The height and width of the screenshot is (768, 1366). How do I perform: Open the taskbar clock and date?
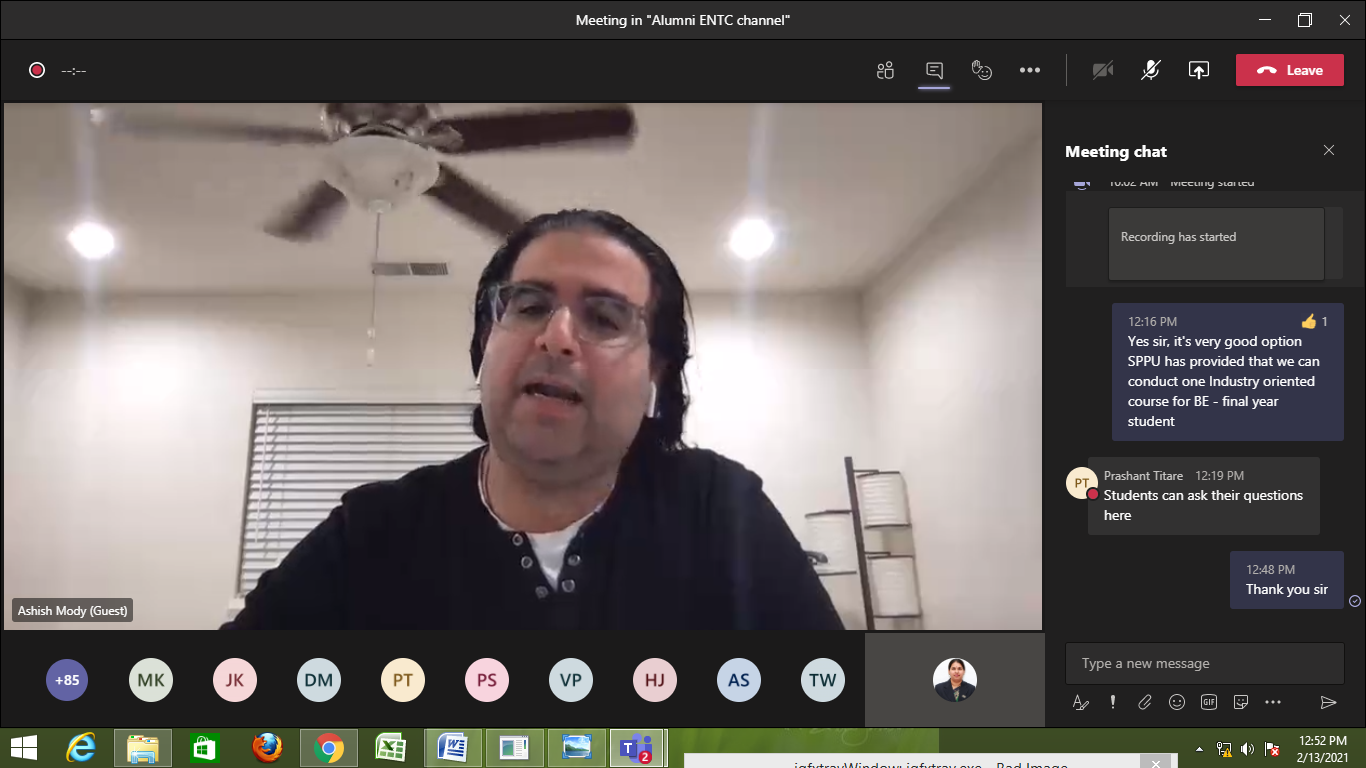click(x=1323, y=748)
